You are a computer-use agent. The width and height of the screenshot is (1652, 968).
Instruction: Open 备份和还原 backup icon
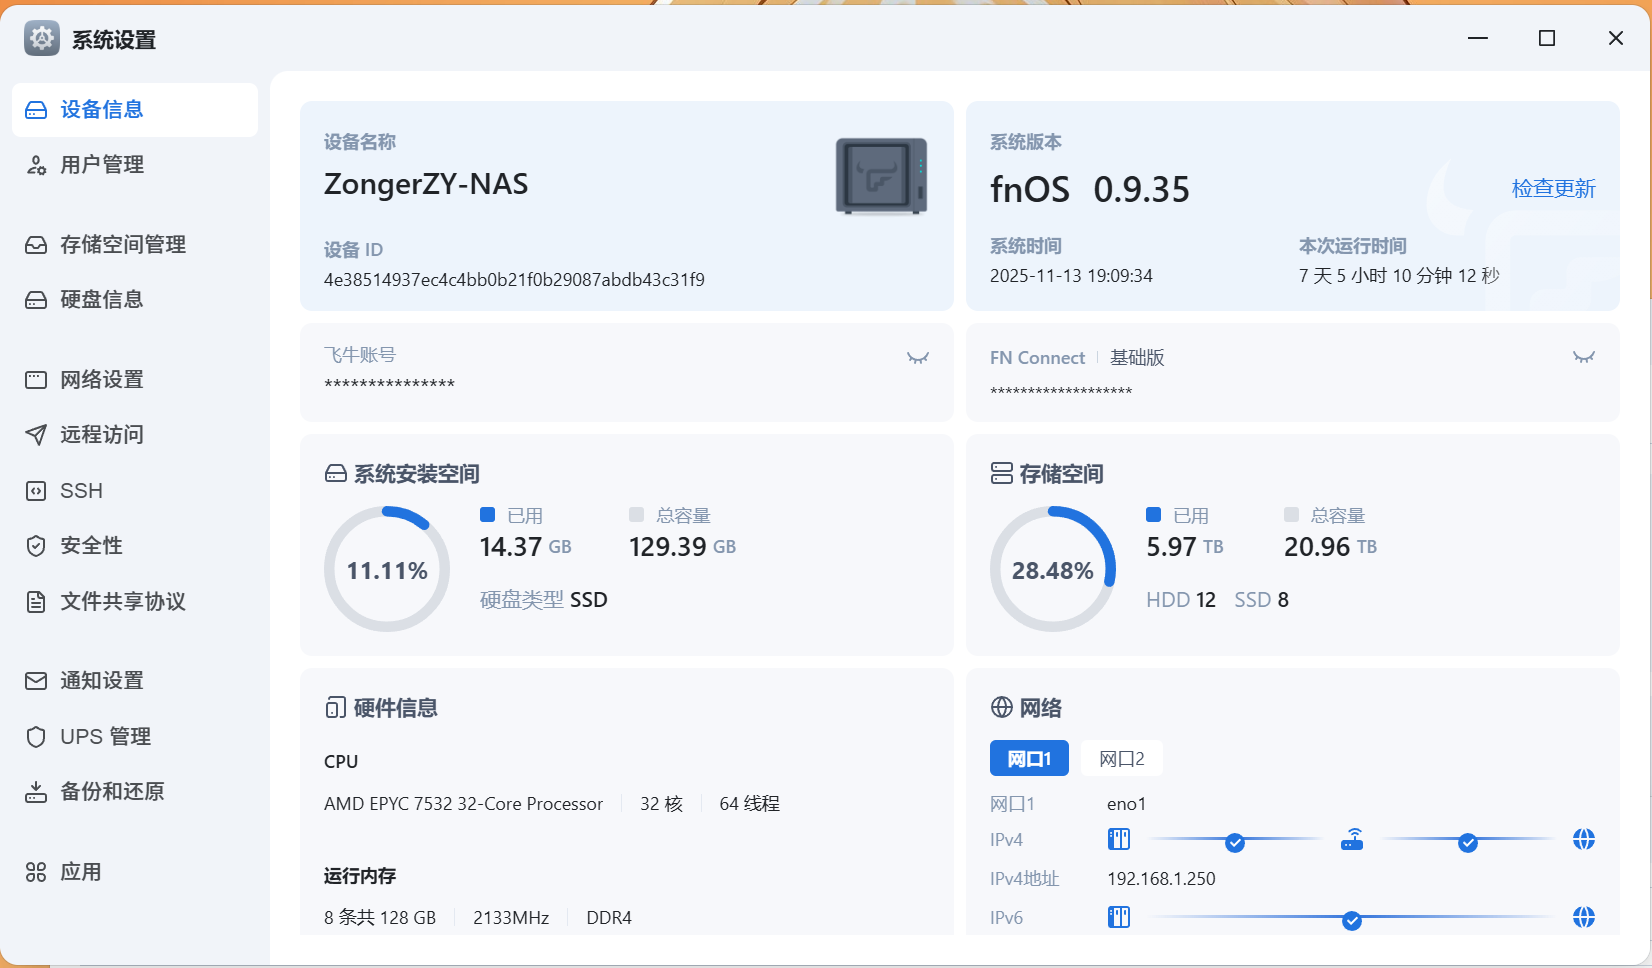click(36, 791)
